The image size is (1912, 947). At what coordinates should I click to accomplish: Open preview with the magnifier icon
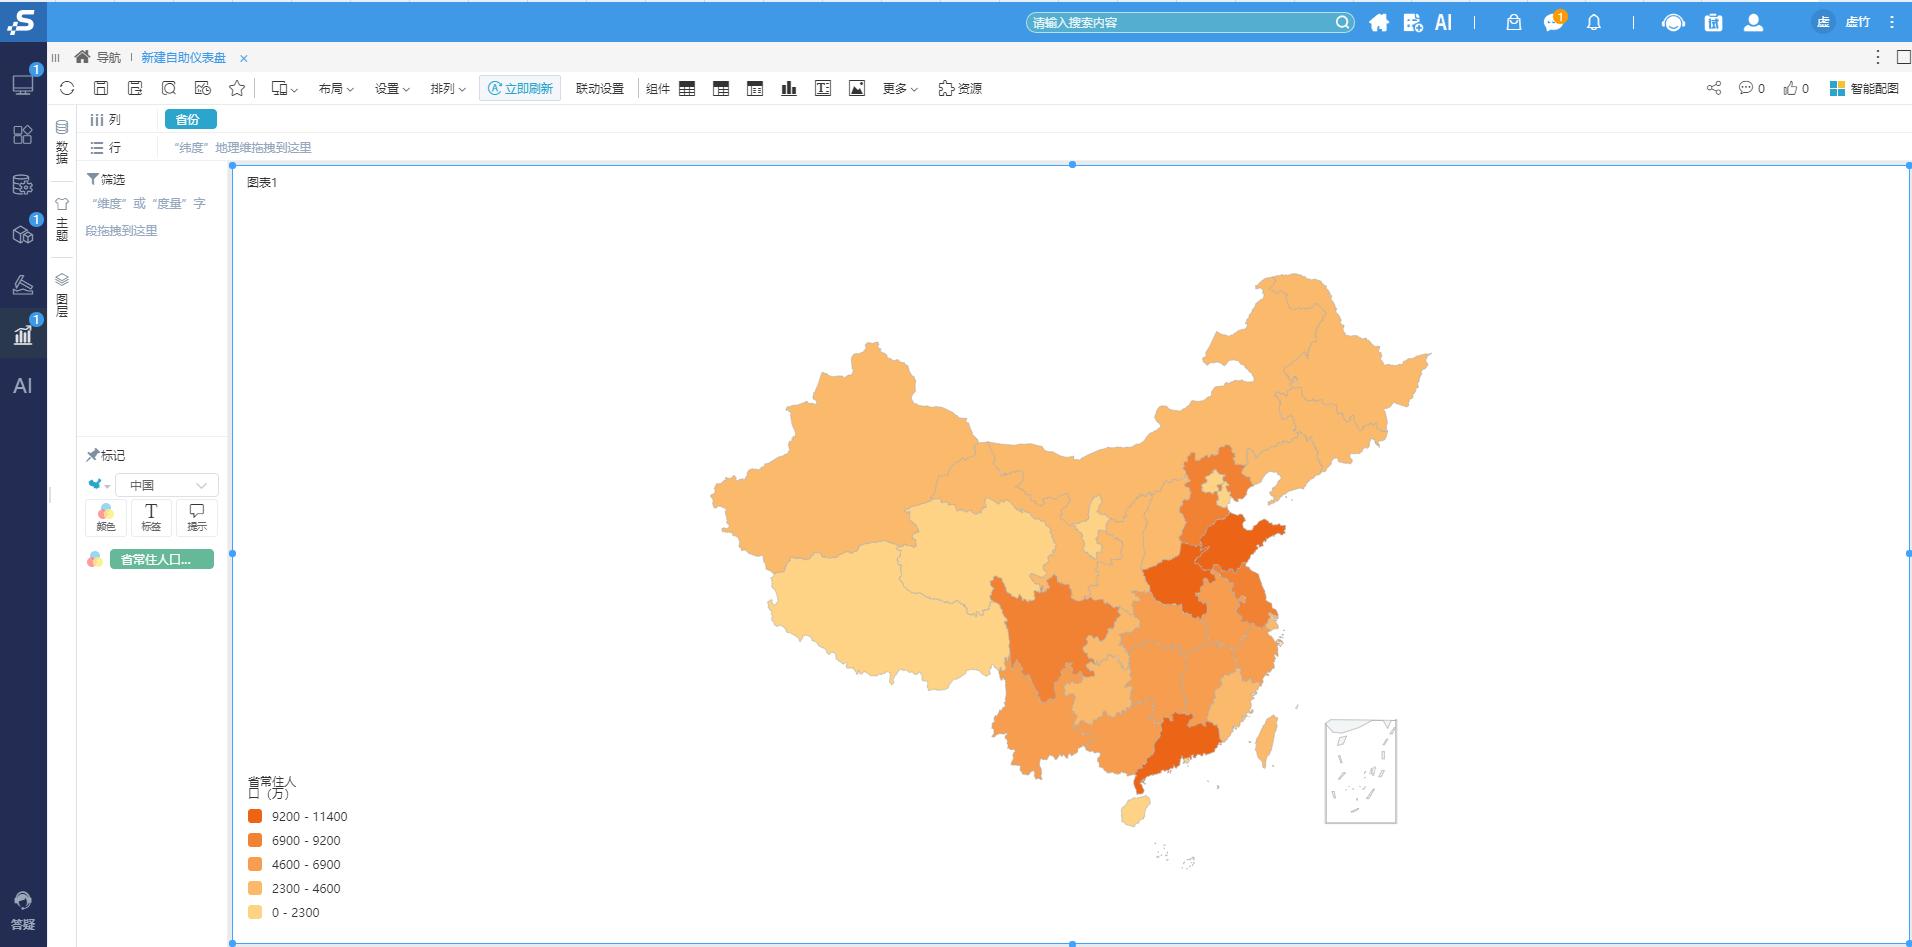[168, 88]
